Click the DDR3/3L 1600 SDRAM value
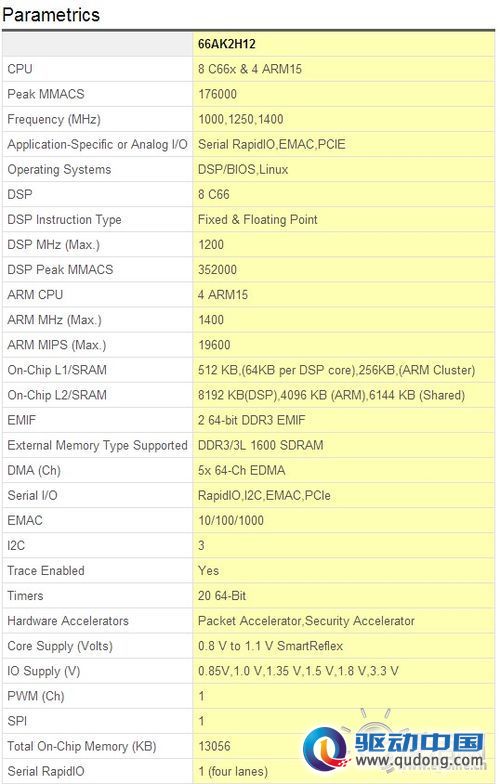 (x=260, y=445)
